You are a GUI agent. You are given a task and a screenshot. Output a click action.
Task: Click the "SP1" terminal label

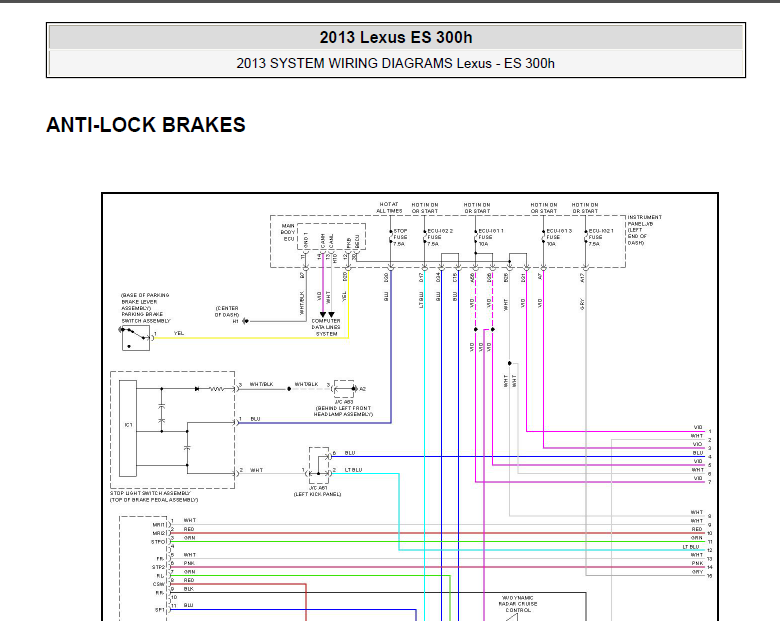click(160, 610)
